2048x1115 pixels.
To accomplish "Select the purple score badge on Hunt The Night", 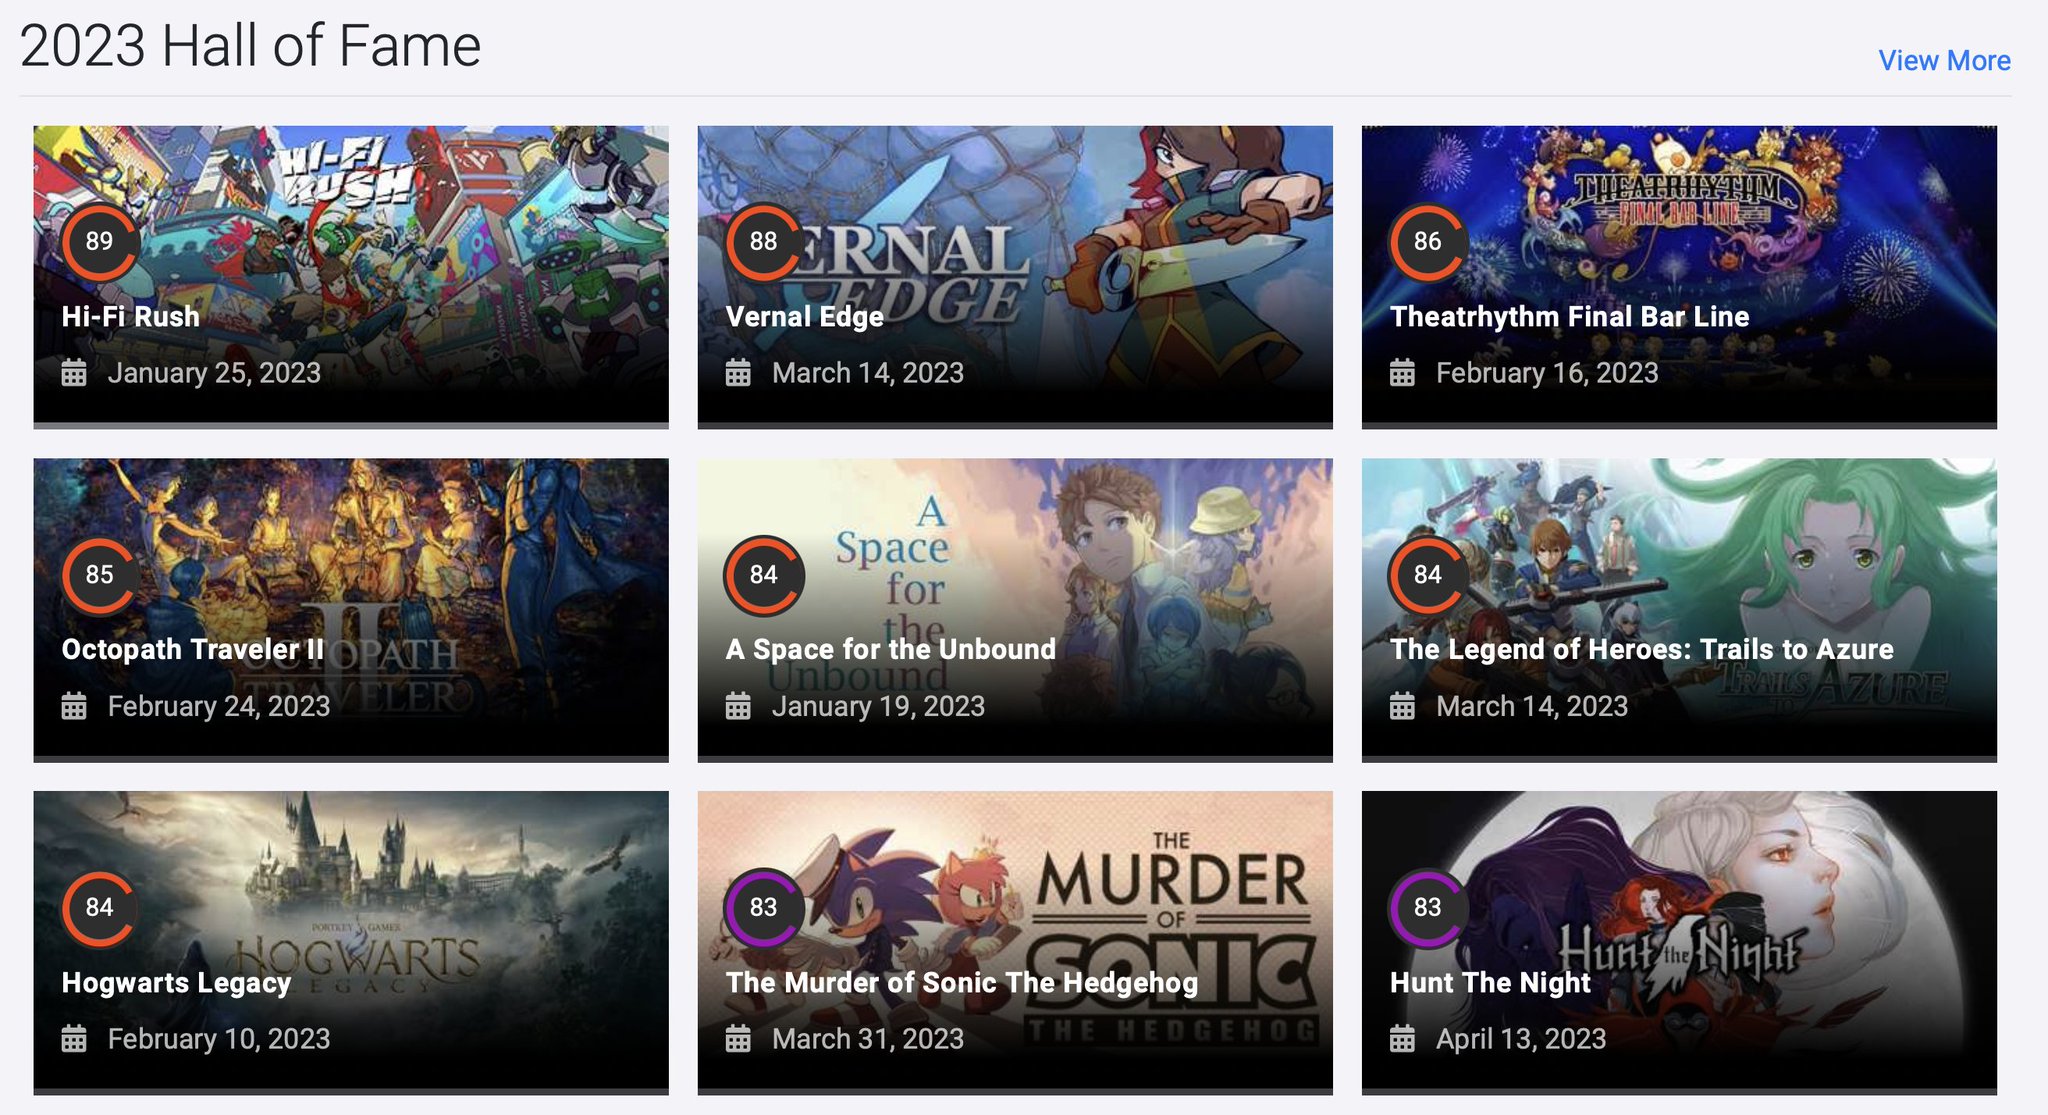I will click(1426, 908).
